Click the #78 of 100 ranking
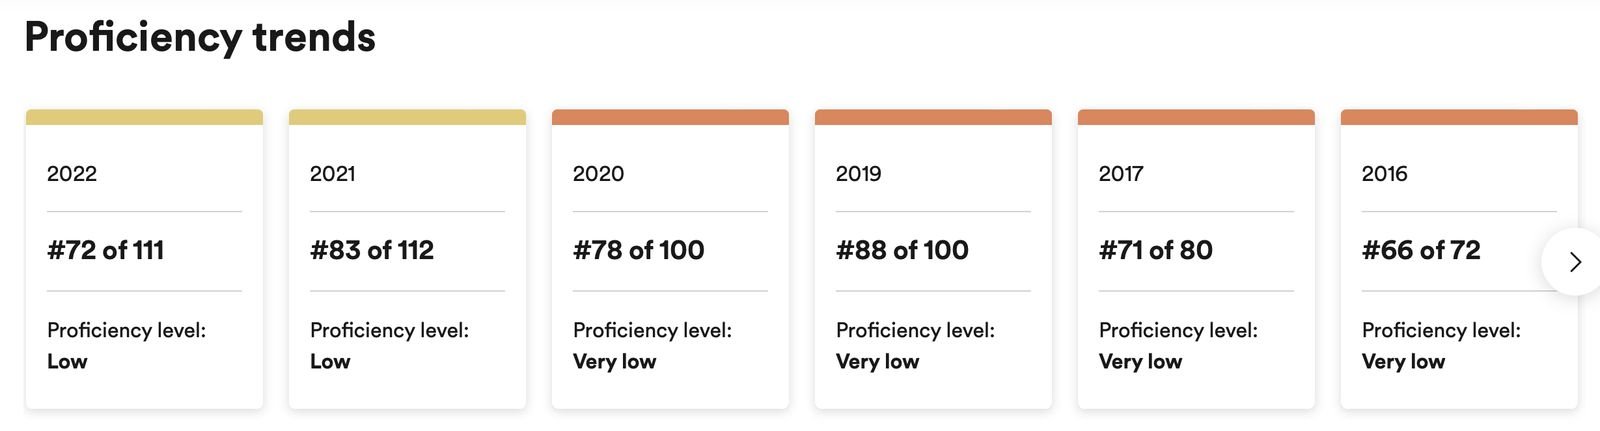This screenshot has width=1600, height=431. (638, 250)
